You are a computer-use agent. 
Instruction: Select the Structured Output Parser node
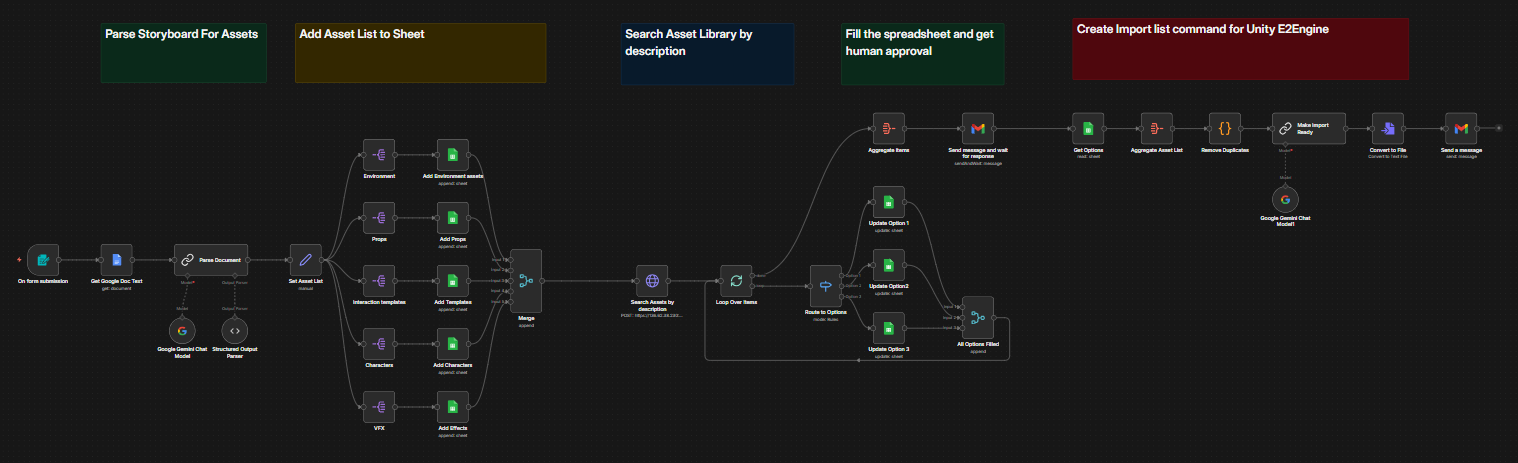click(234, 331)
